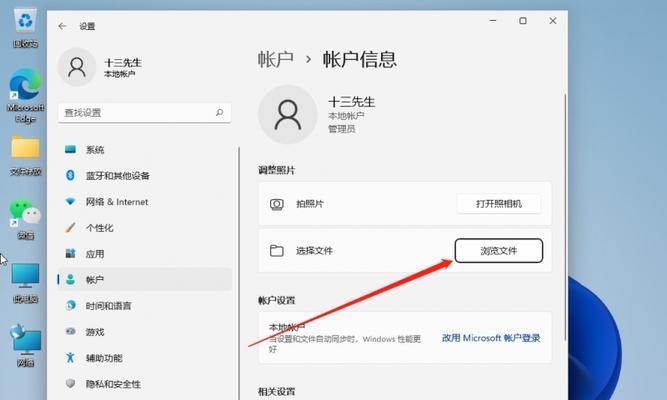This screenshot has width=667, height=400.
Task: Click the 管理员 label under the account name
Action: pos(342,129)
